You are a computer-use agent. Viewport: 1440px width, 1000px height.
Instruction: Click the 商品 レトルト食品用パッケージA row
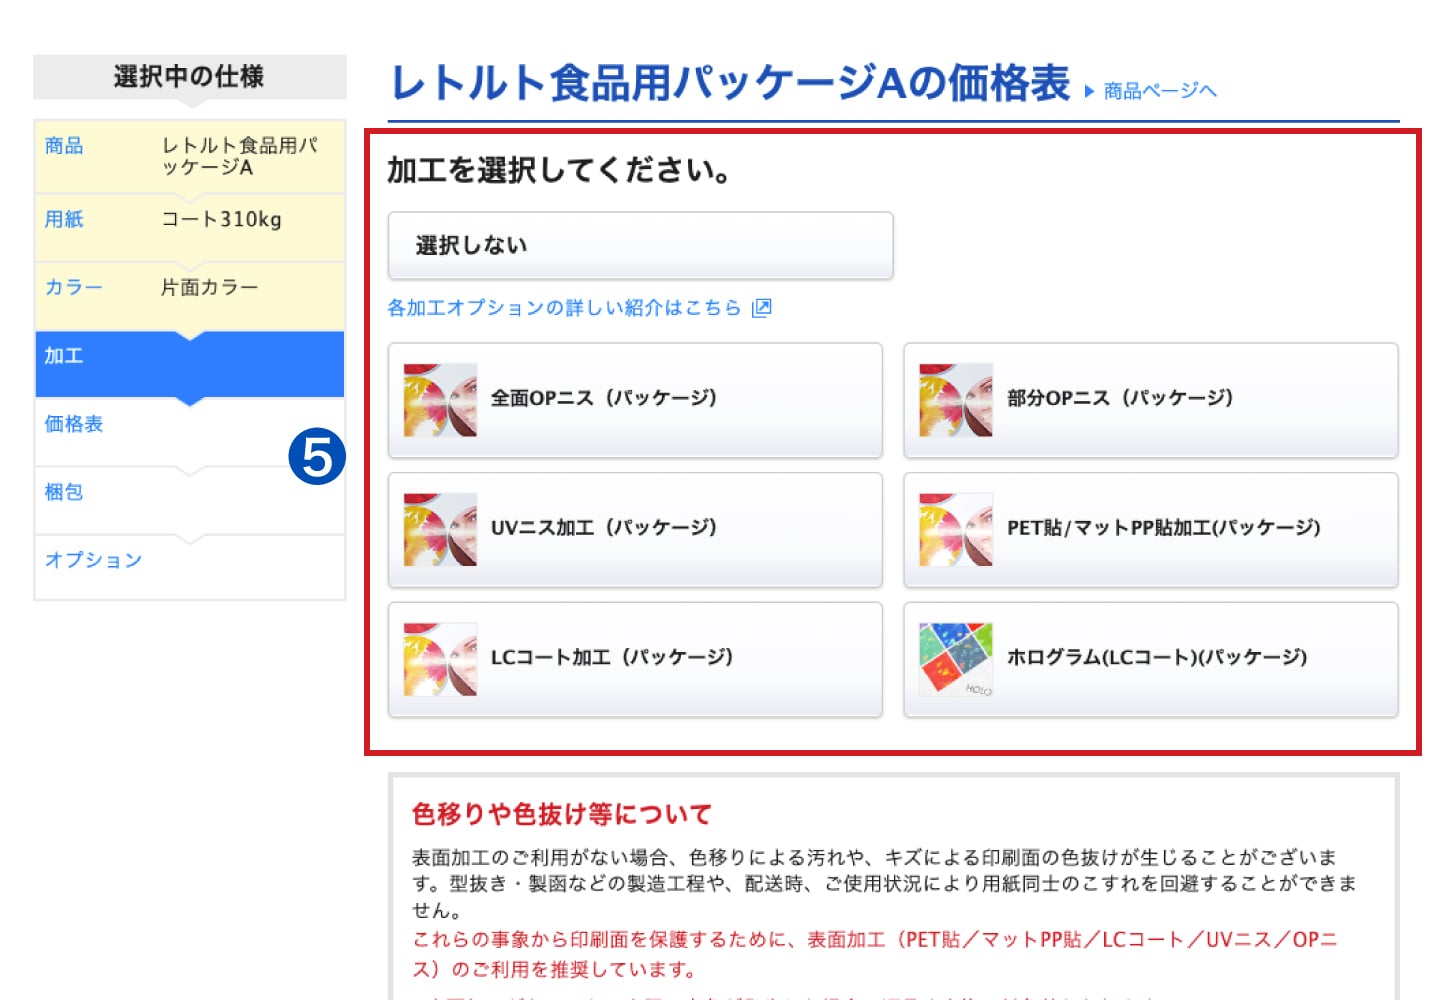(x=189, y=156)
